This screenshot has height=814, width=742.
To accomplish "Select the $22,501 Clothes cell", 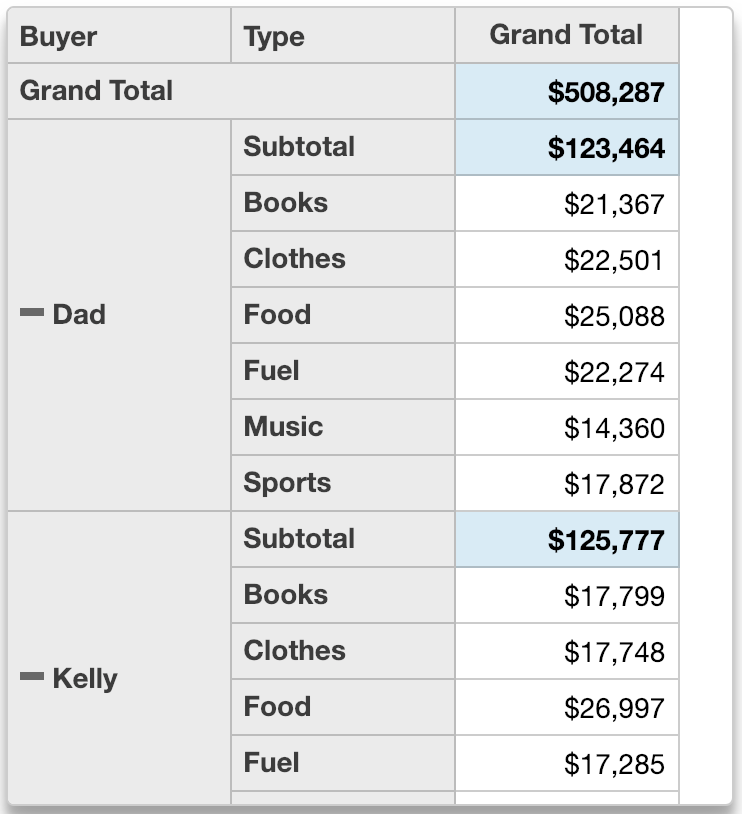I will (613, 261).
